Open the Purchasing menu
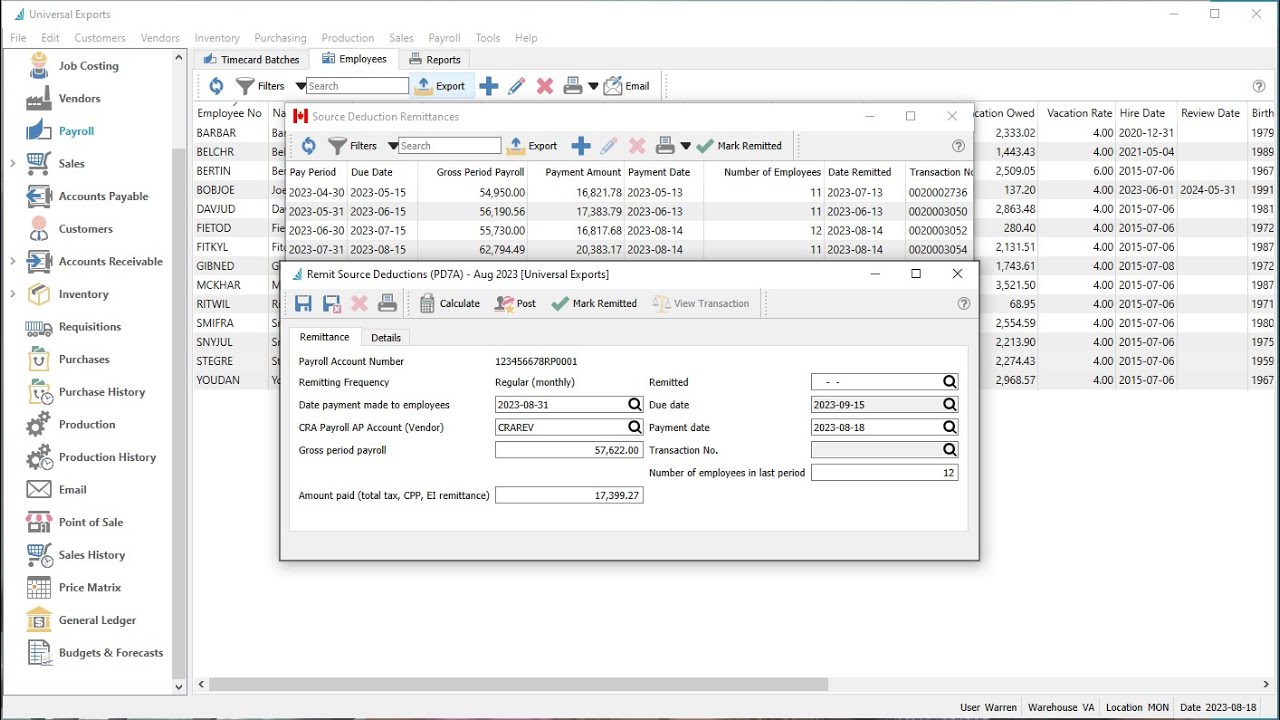The width and height of the screenshot is (1280, 720). [280, 38]
